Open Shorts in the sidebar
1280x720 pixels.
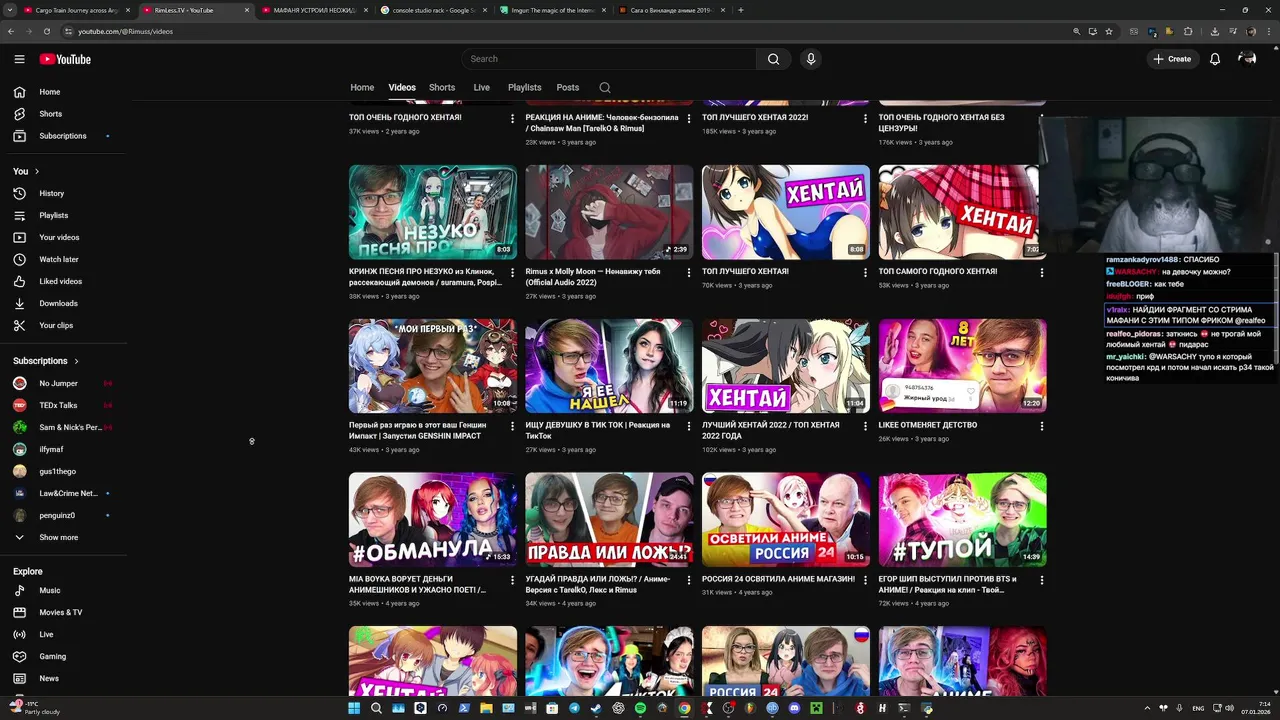pos(64,114)
